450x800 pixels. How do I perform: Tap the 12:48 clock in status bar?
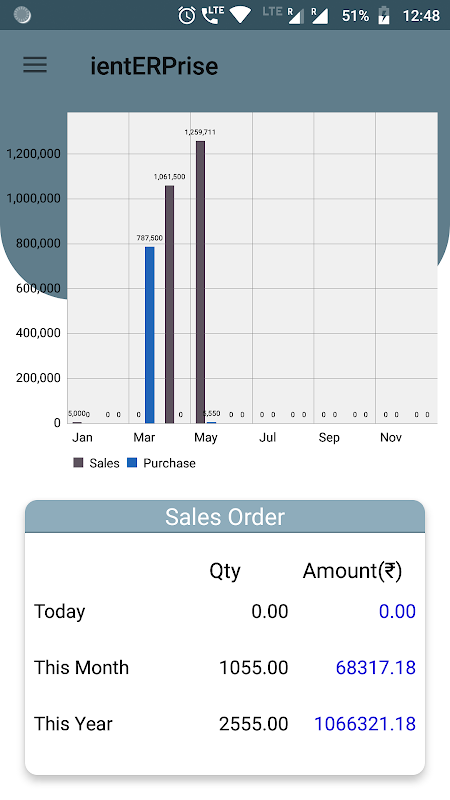pos(421,16)
